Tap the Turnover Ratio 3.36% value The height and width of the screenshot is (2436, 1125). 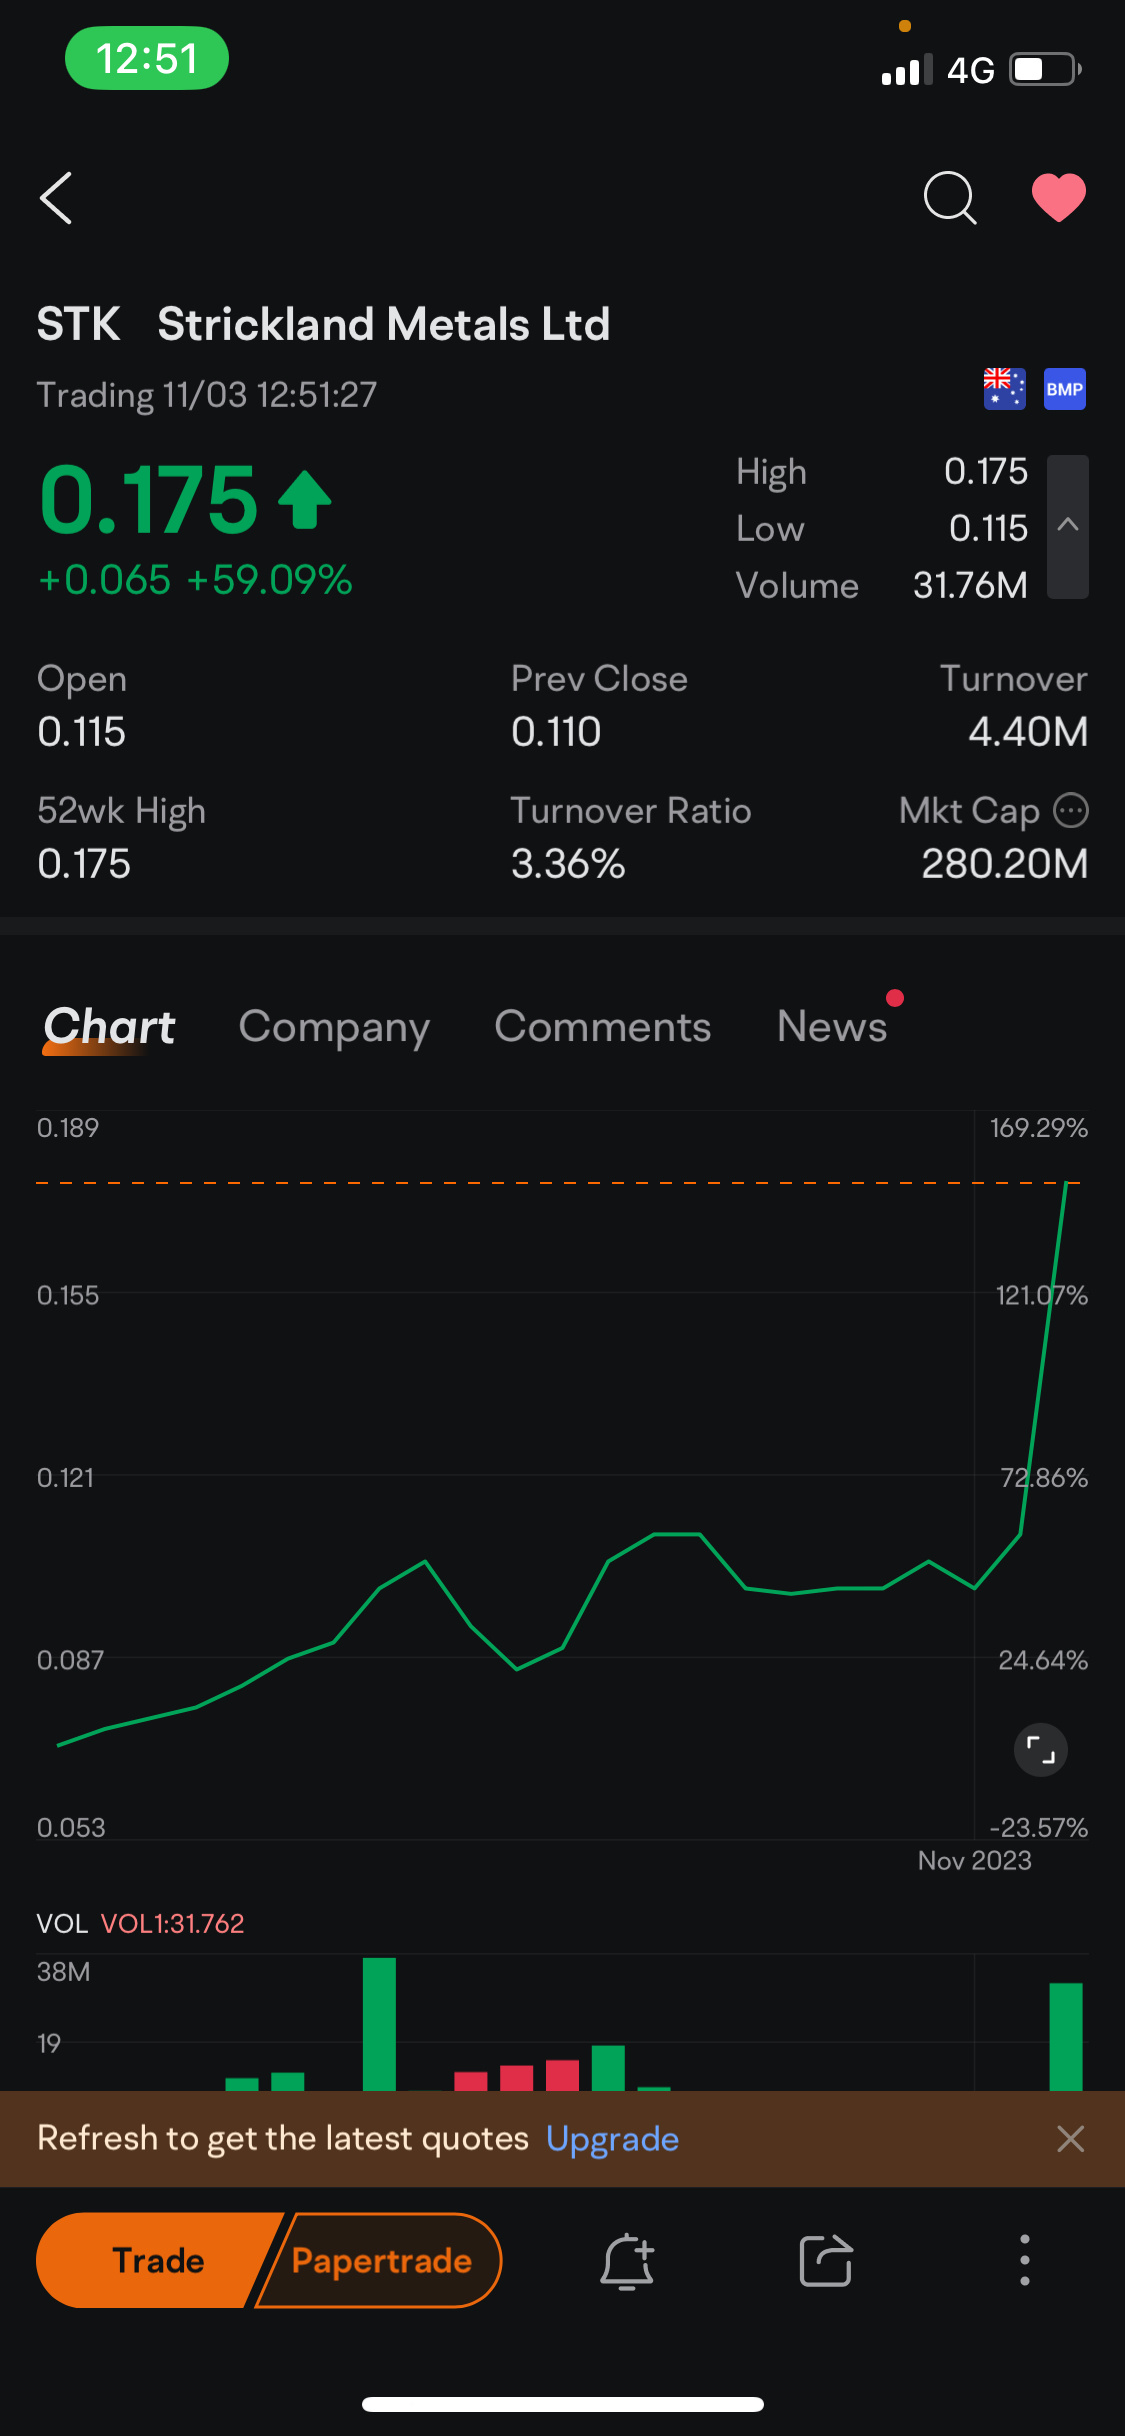(x=568, y=864)
